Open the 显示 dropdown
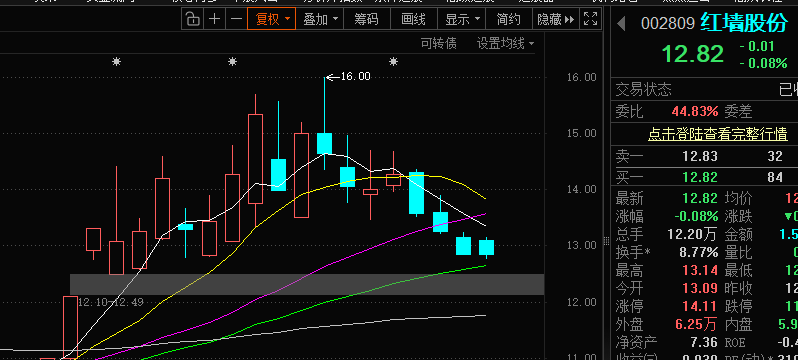Screen dimensions: 798x360 click(462, 19)
